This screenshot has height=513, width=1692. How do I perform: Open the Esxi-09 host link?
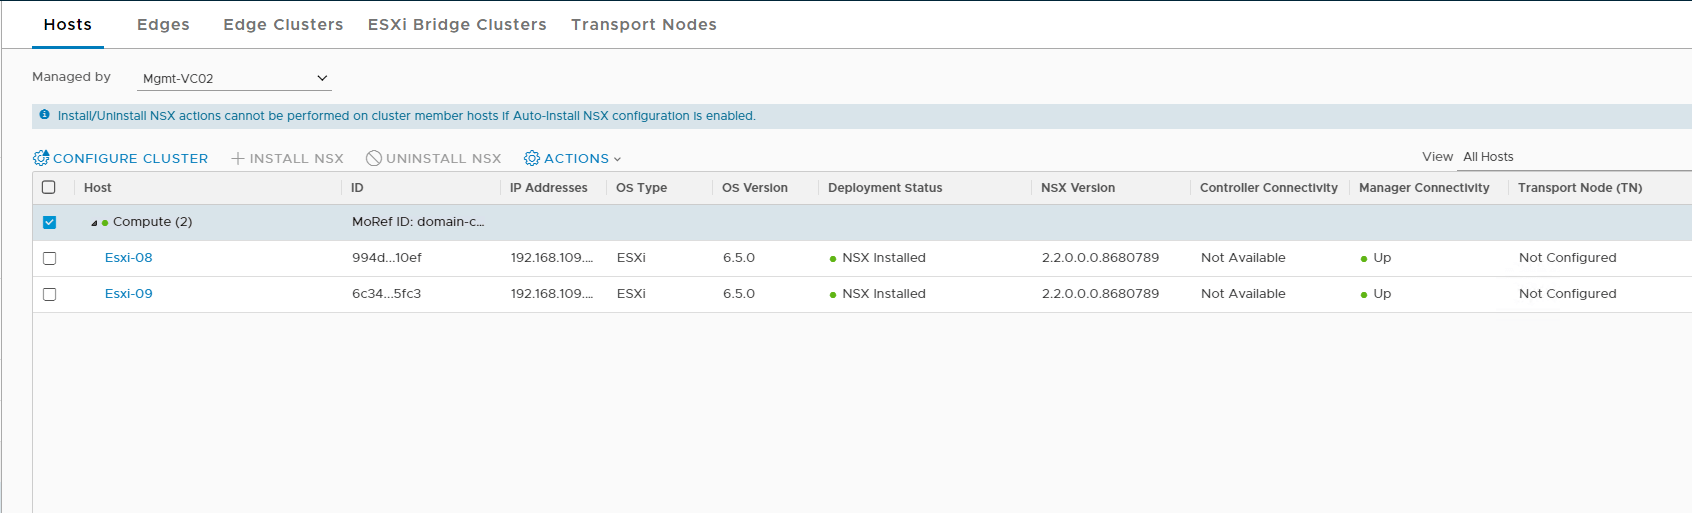(129, 294)
